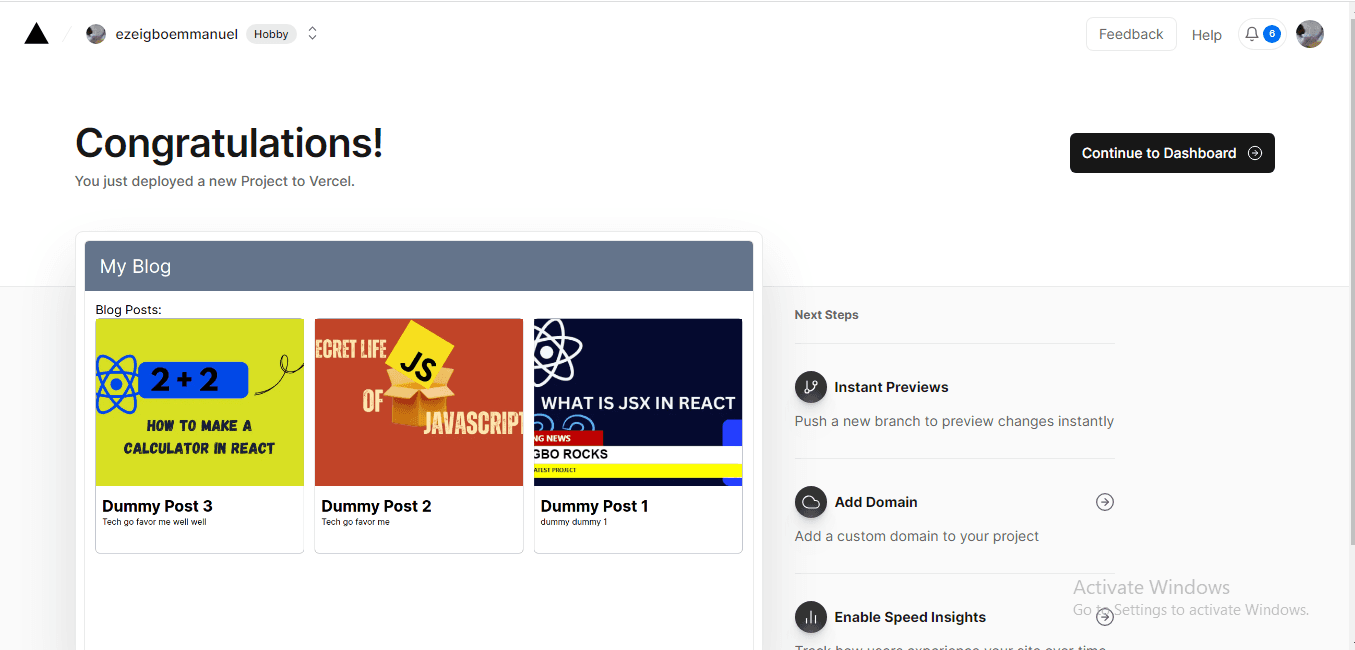Click the Enable Speed Insights chart icon
Image resolution: width=1355 pixels, height=650 pixels.
810,617
